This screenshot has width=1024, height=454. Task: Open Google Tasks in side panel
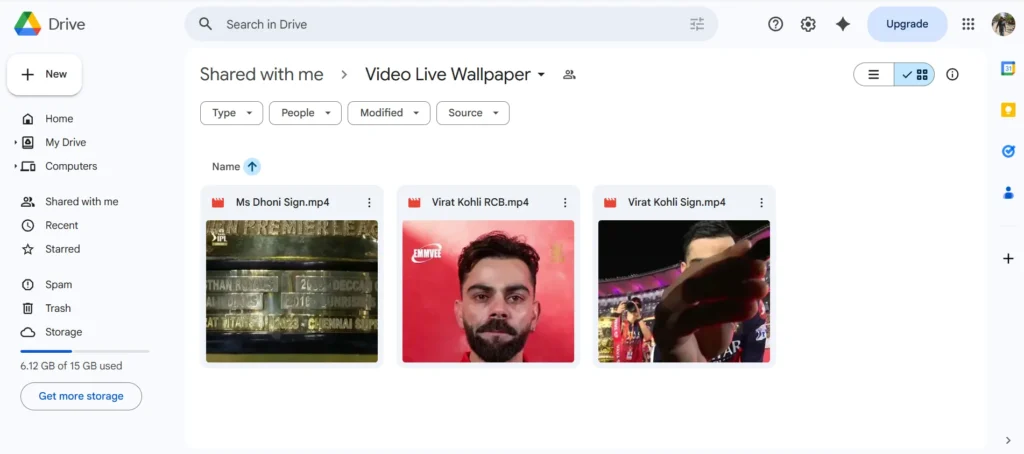point(1008,151)
